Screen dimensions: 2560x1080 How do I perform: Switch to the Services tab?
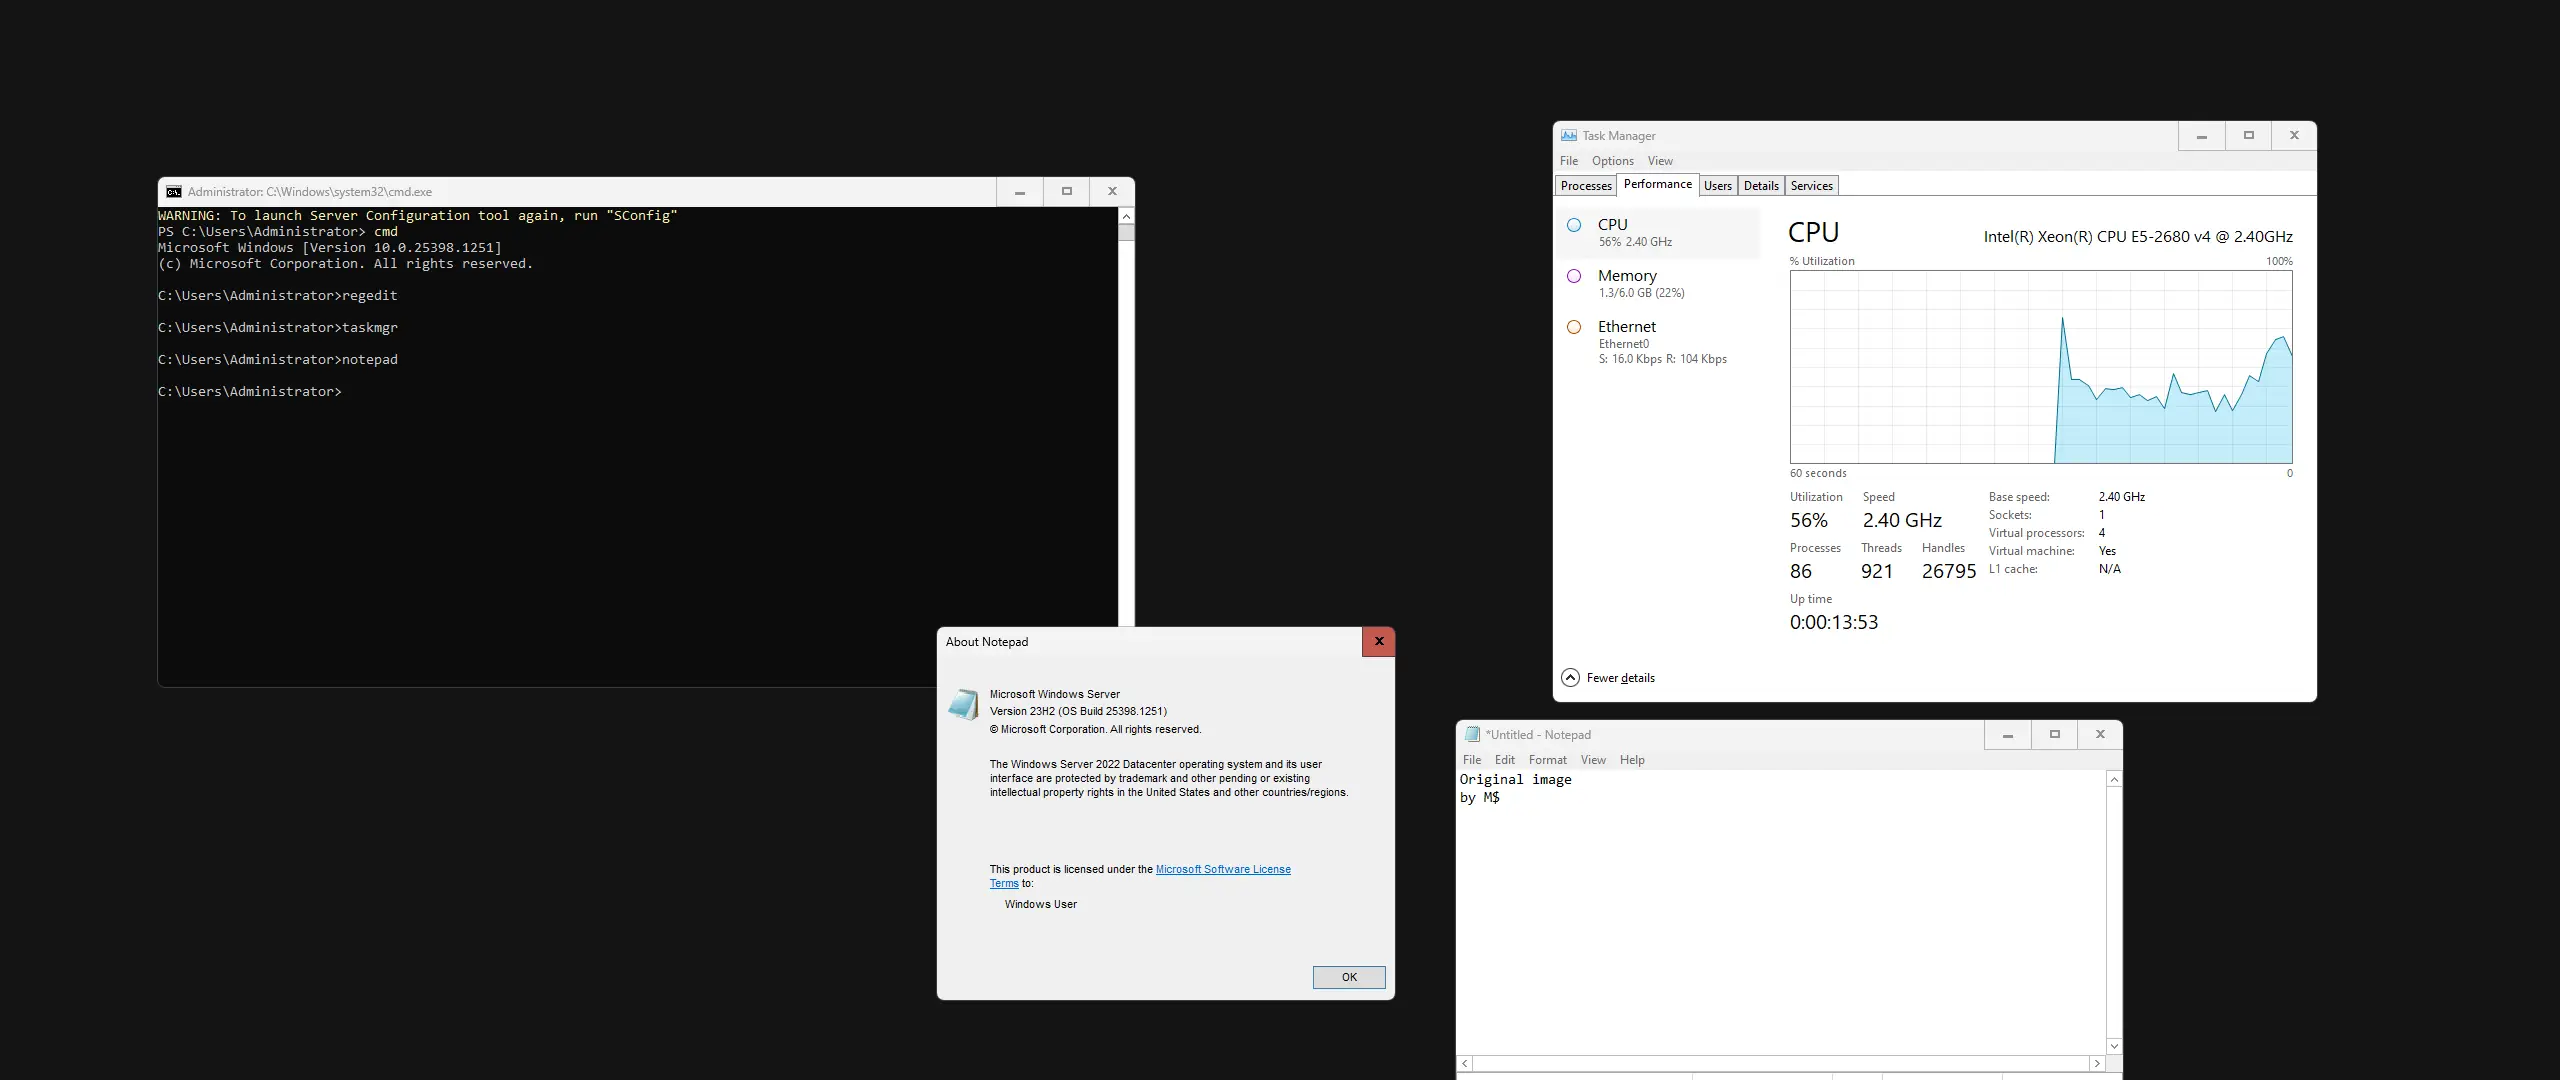1811,186
